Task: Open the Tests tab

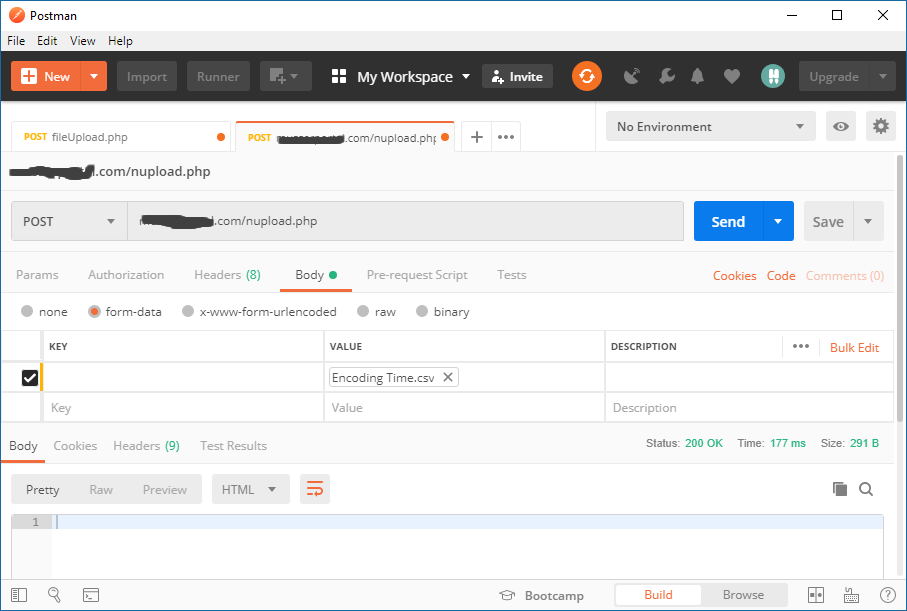Action: click(x=512, y=275)
